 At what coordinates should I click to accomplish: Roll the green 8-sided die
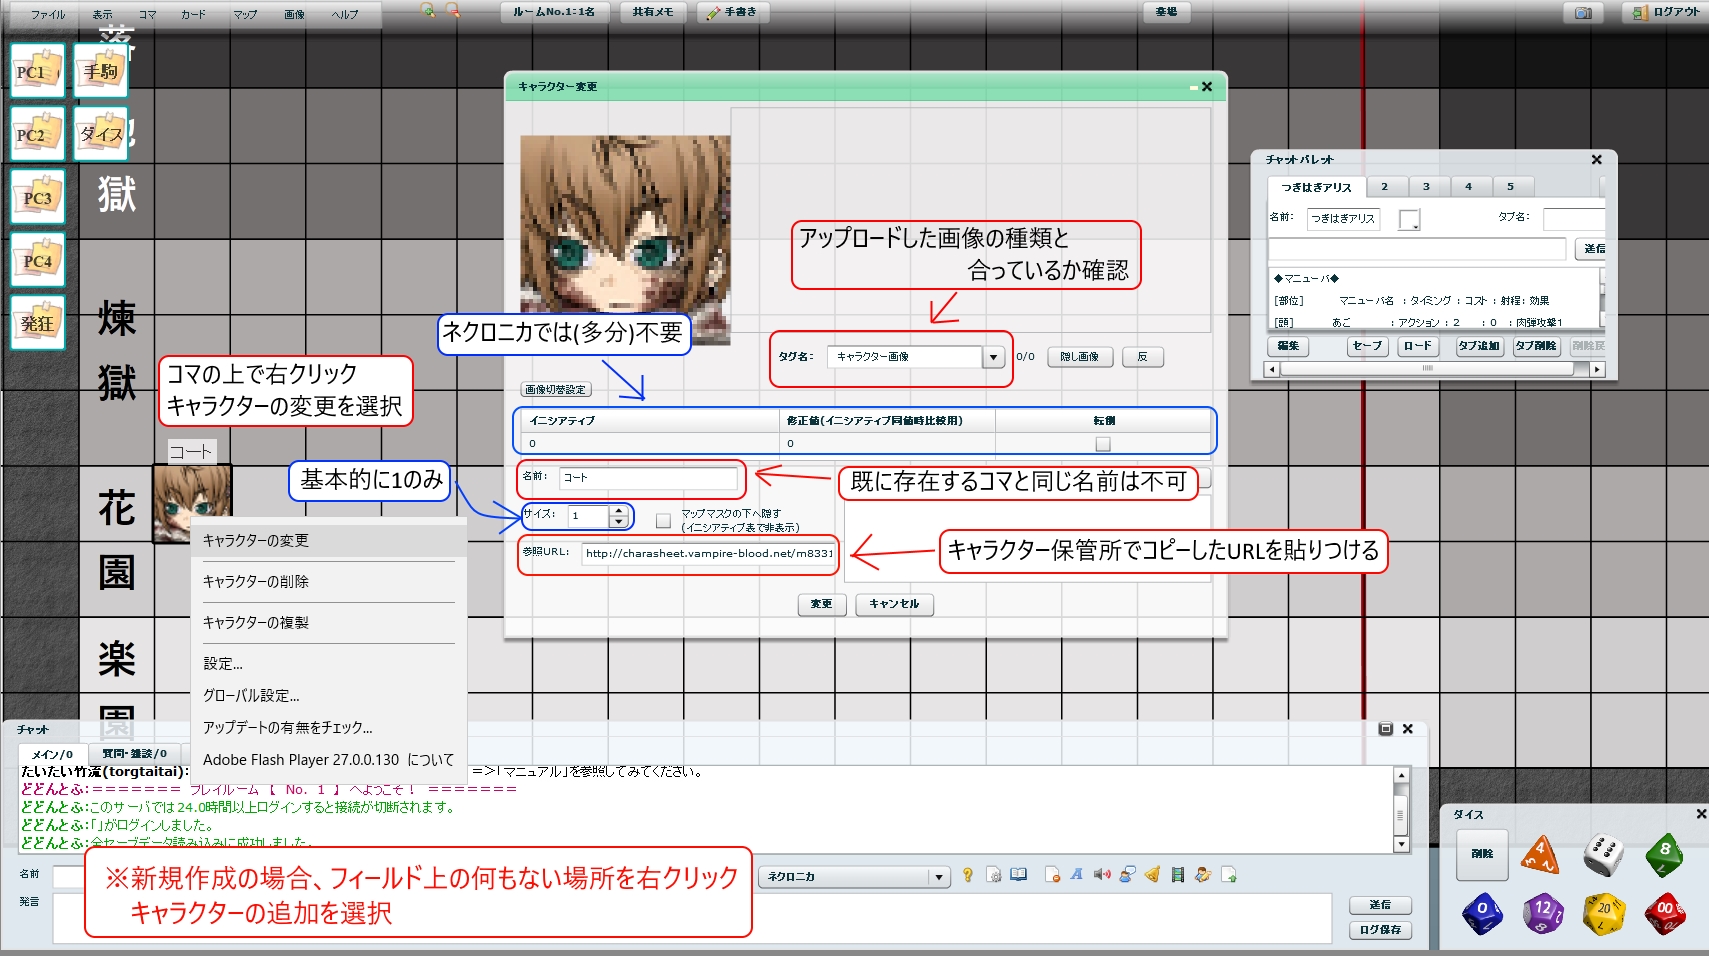coord(1665,855)
